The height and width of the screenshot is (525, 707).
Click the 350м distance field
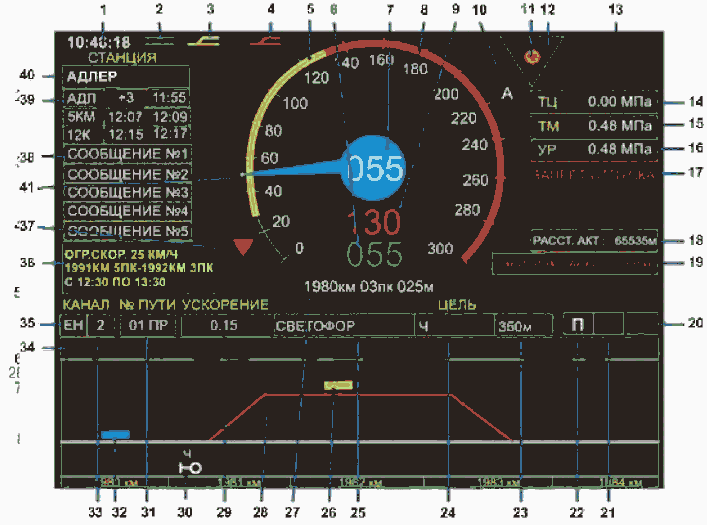pos(524,326)
